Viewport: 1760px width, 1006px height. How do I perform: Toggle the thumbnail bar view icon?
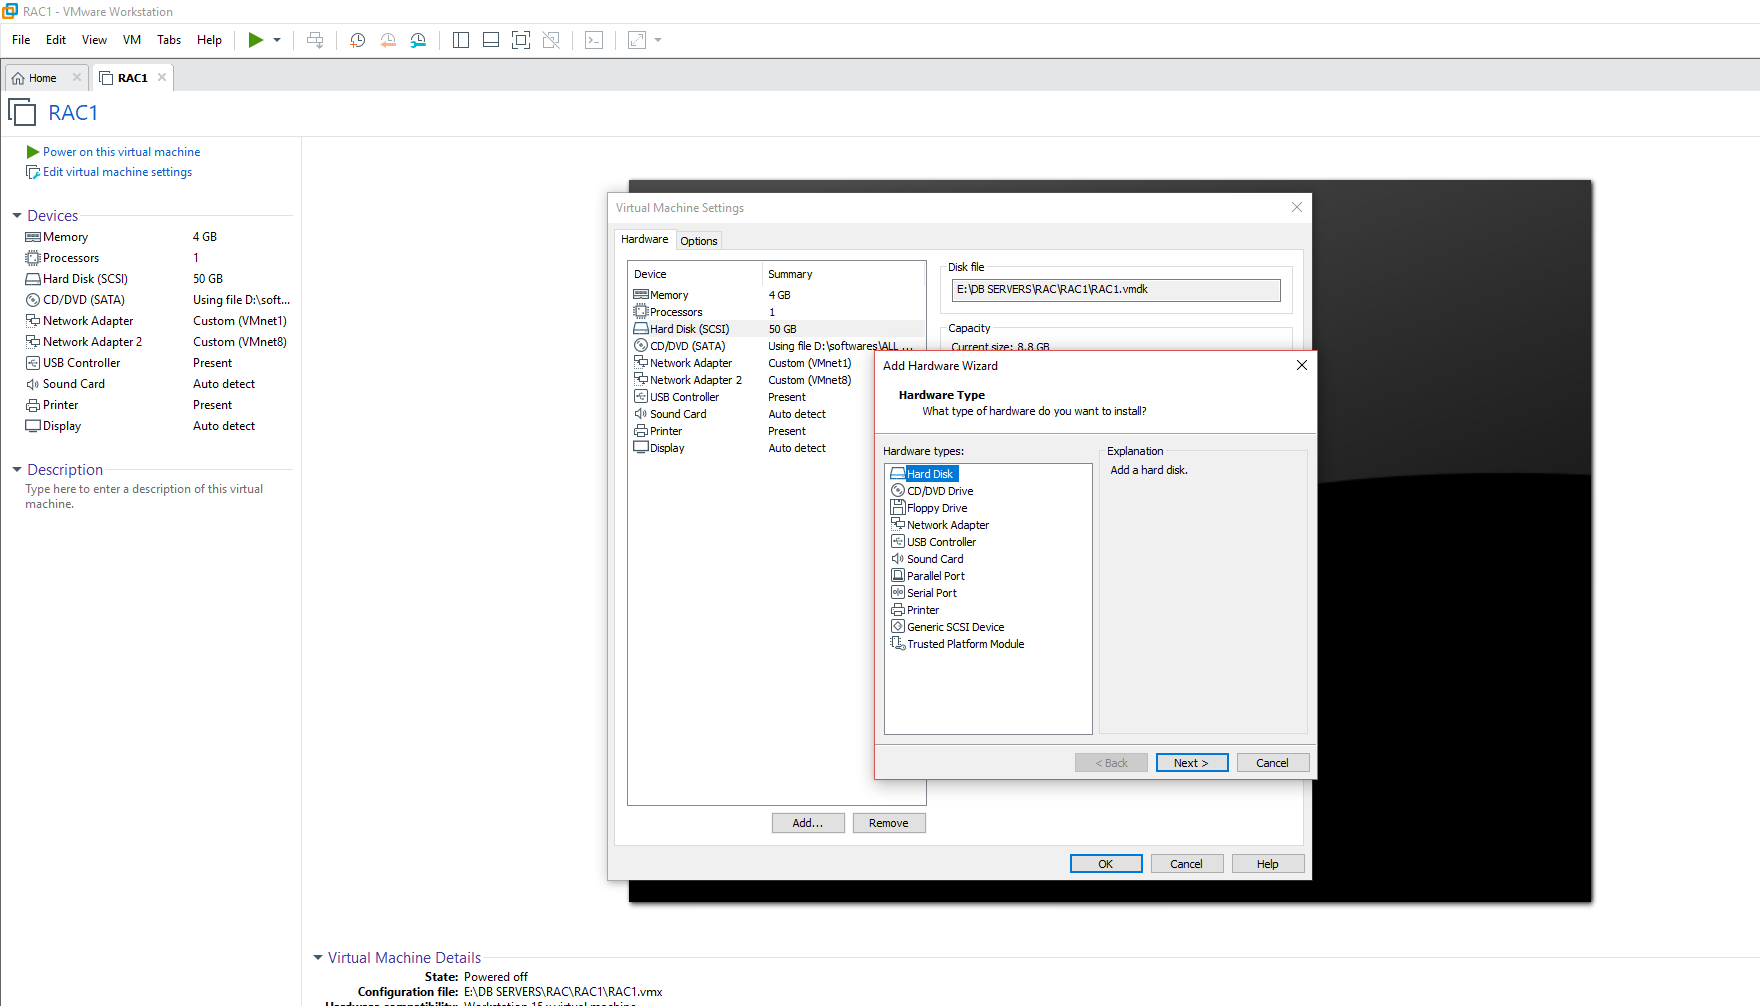[491, 40]
